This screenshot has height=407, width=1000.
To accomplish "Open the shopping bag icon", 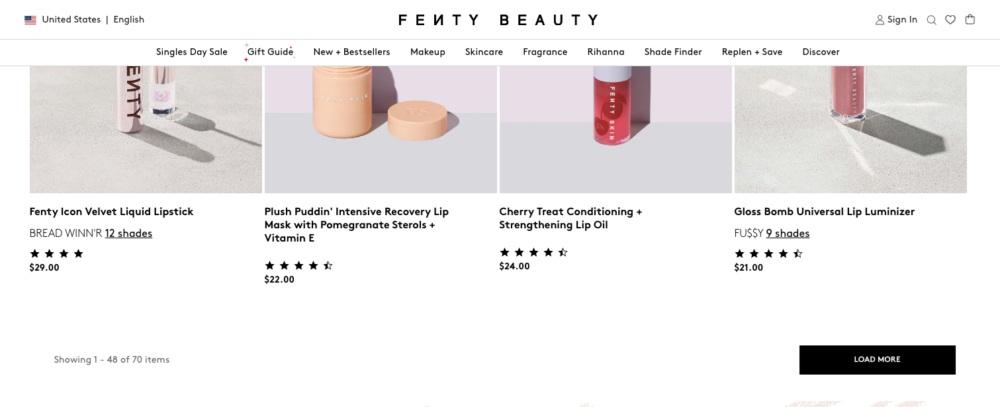I will point(969,20).
